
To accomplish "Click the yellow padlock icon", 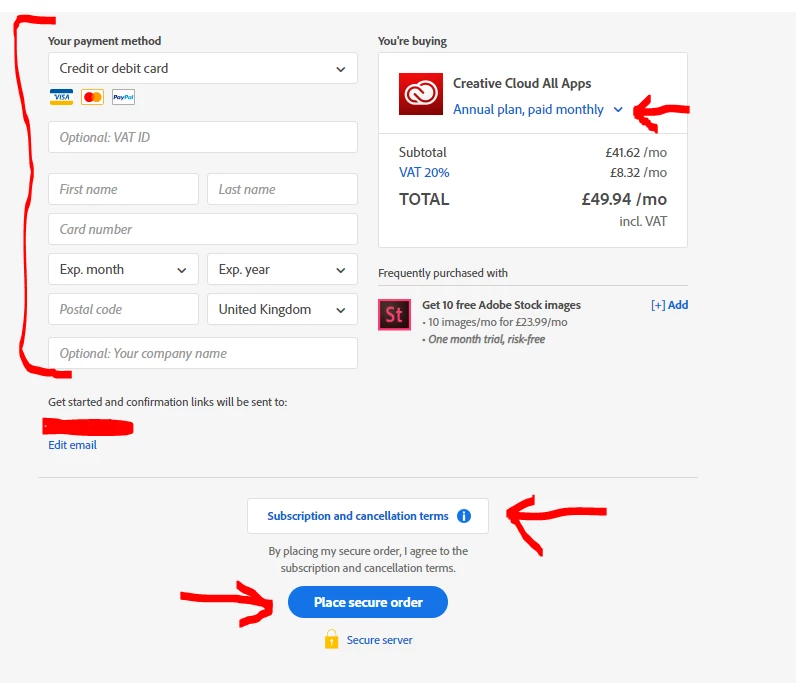I will [x=331, y=639].
